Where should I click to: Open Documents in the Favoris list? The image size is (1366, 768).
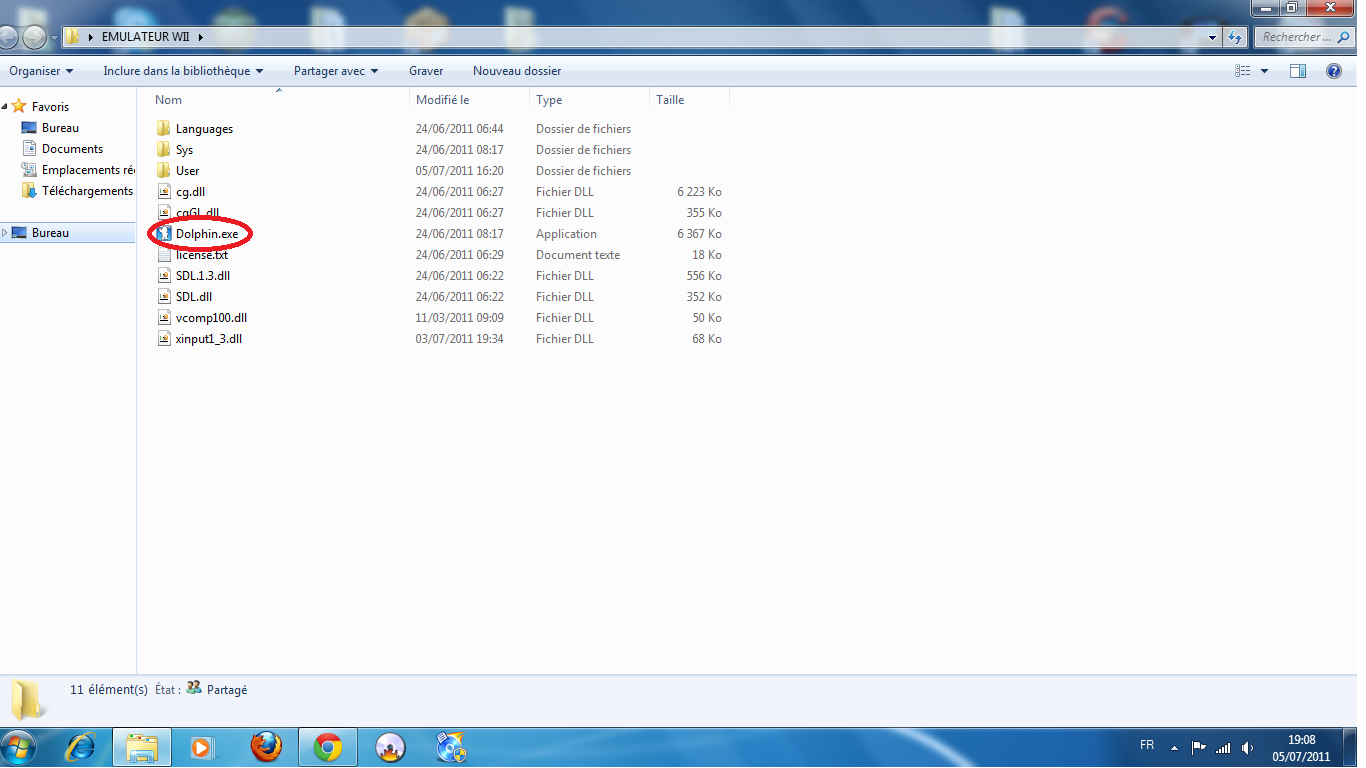72,149
